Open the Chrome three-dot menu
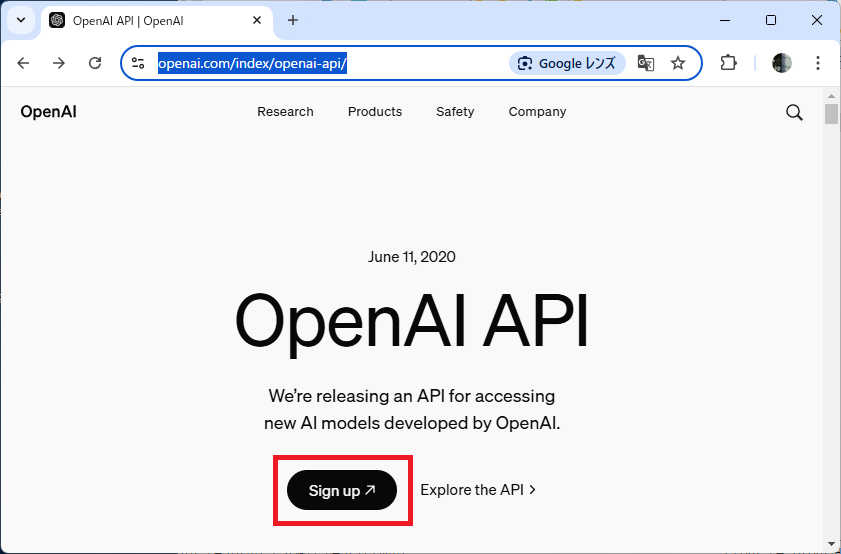 817,63
